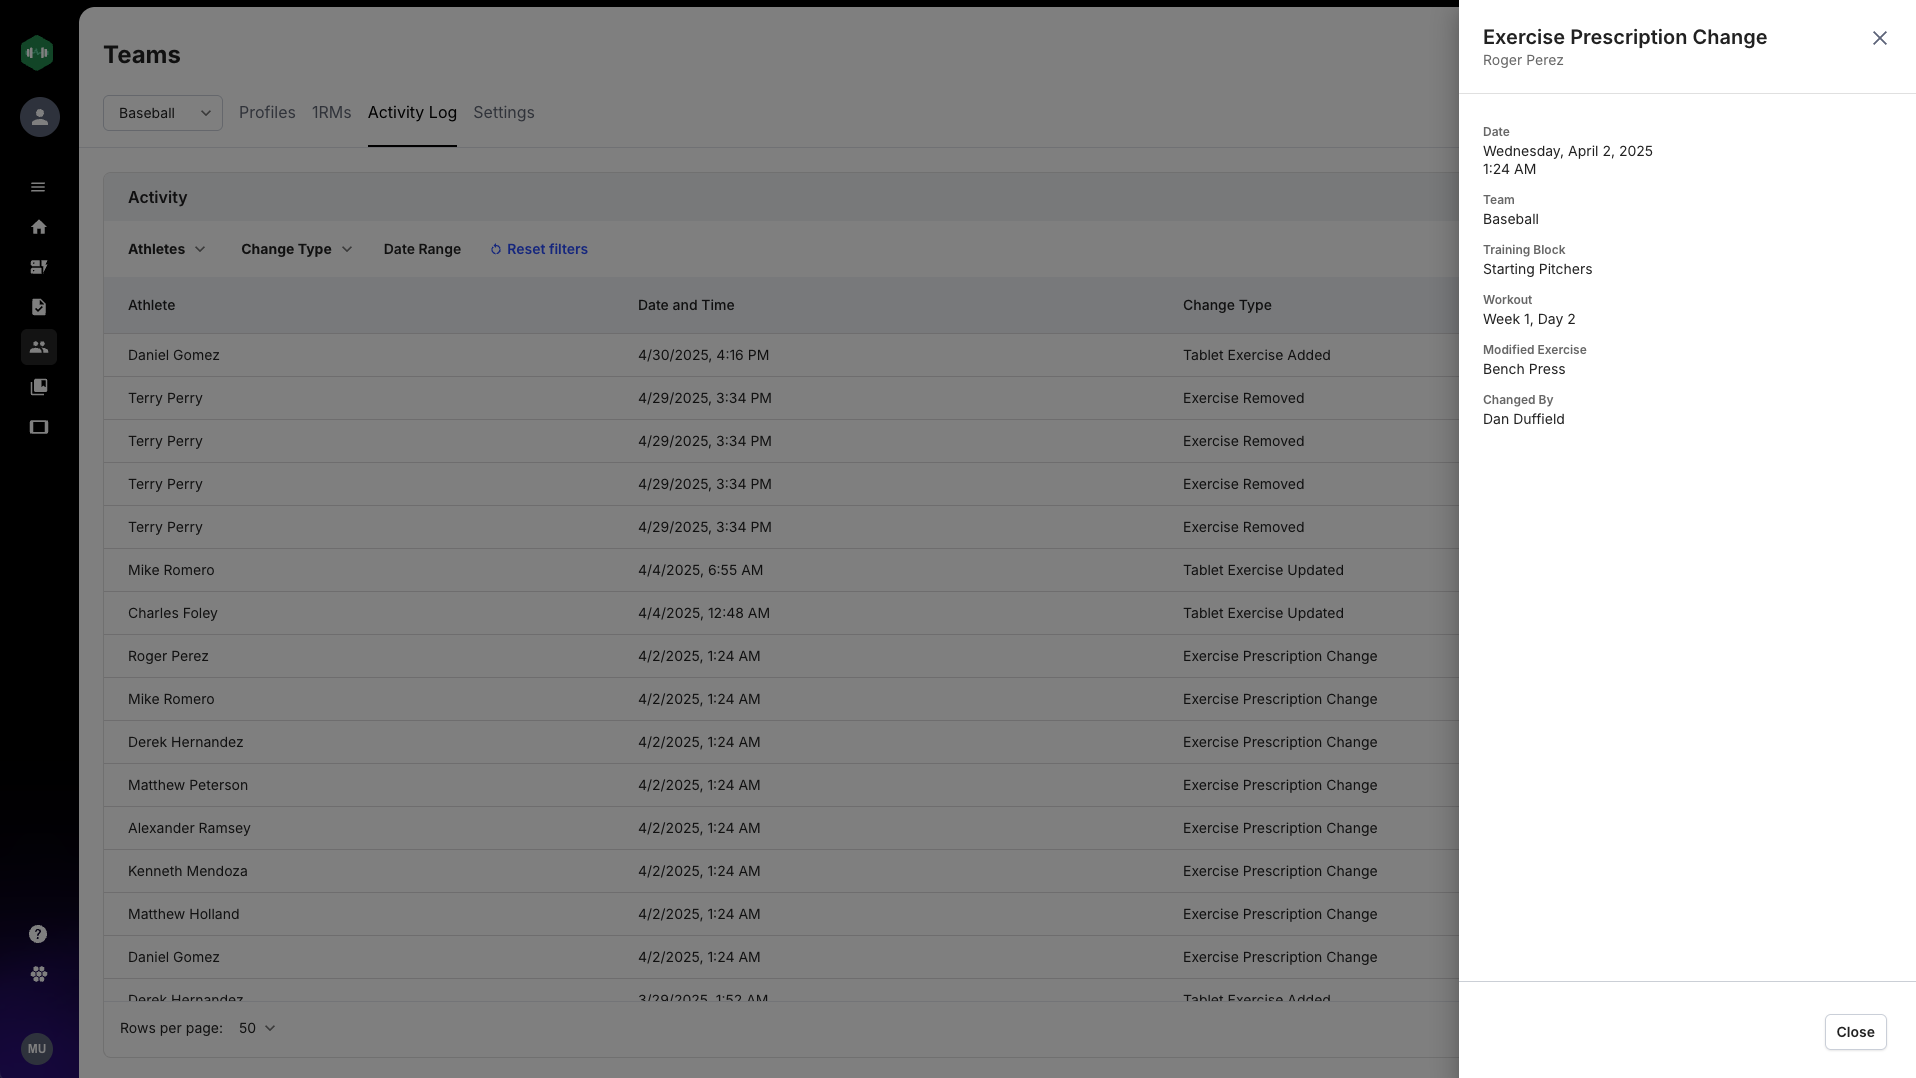1916x1078 pixels.
Task: Click Bench Press under Modified Exercise
Action: point(1524,369)
